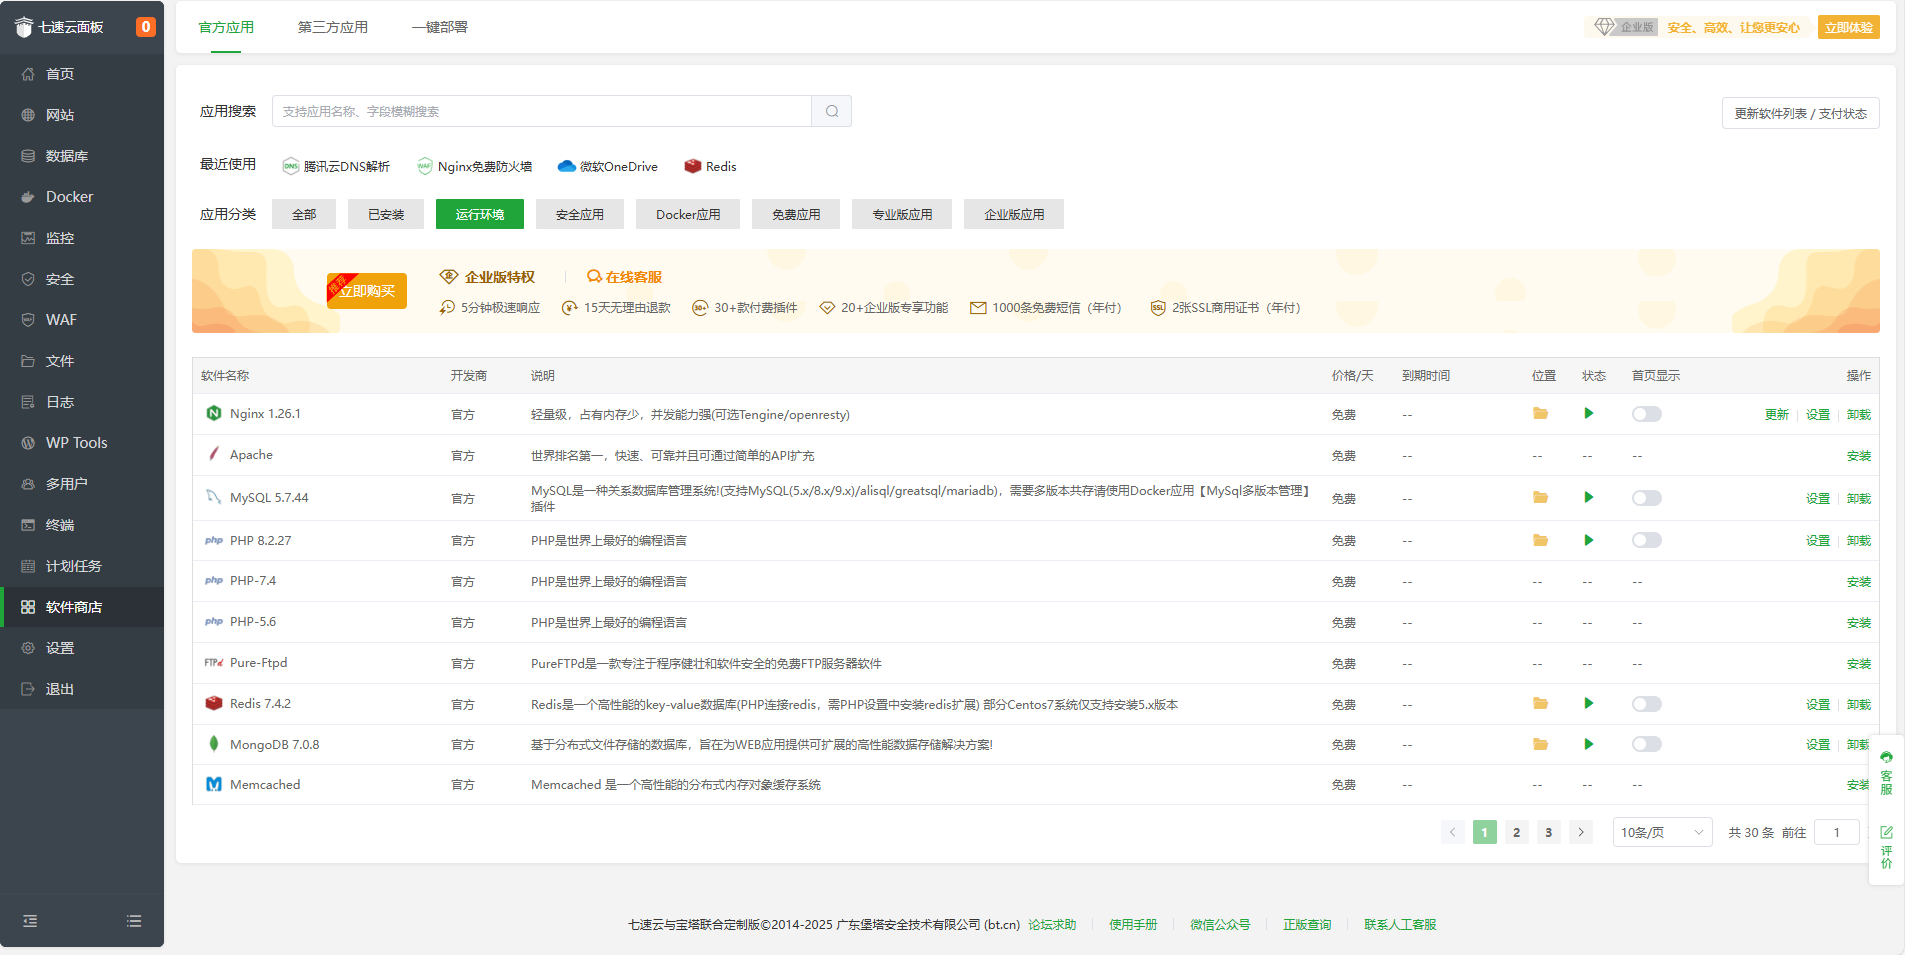Toggle MongoDB 7.0.8 homepage display switch
The height and width of the screenshot is (955, 1905).
[x=1647, y=744]
